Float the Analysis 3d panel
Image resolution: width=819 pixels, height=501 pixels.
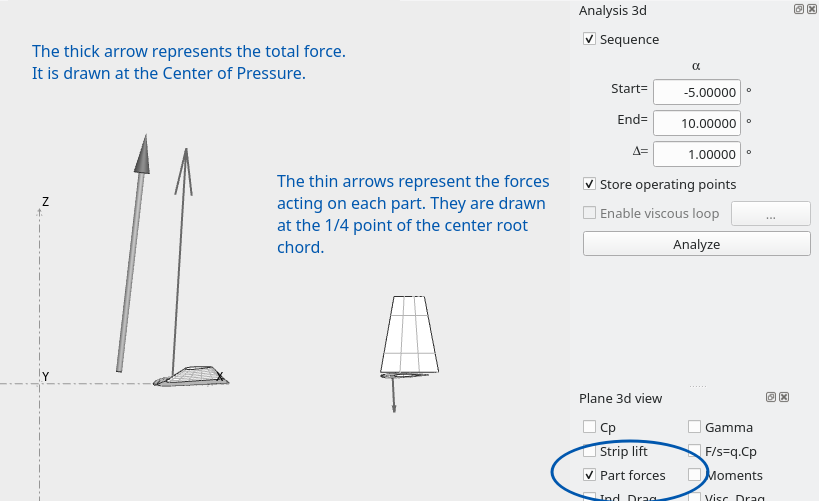[x=799, y=9]
